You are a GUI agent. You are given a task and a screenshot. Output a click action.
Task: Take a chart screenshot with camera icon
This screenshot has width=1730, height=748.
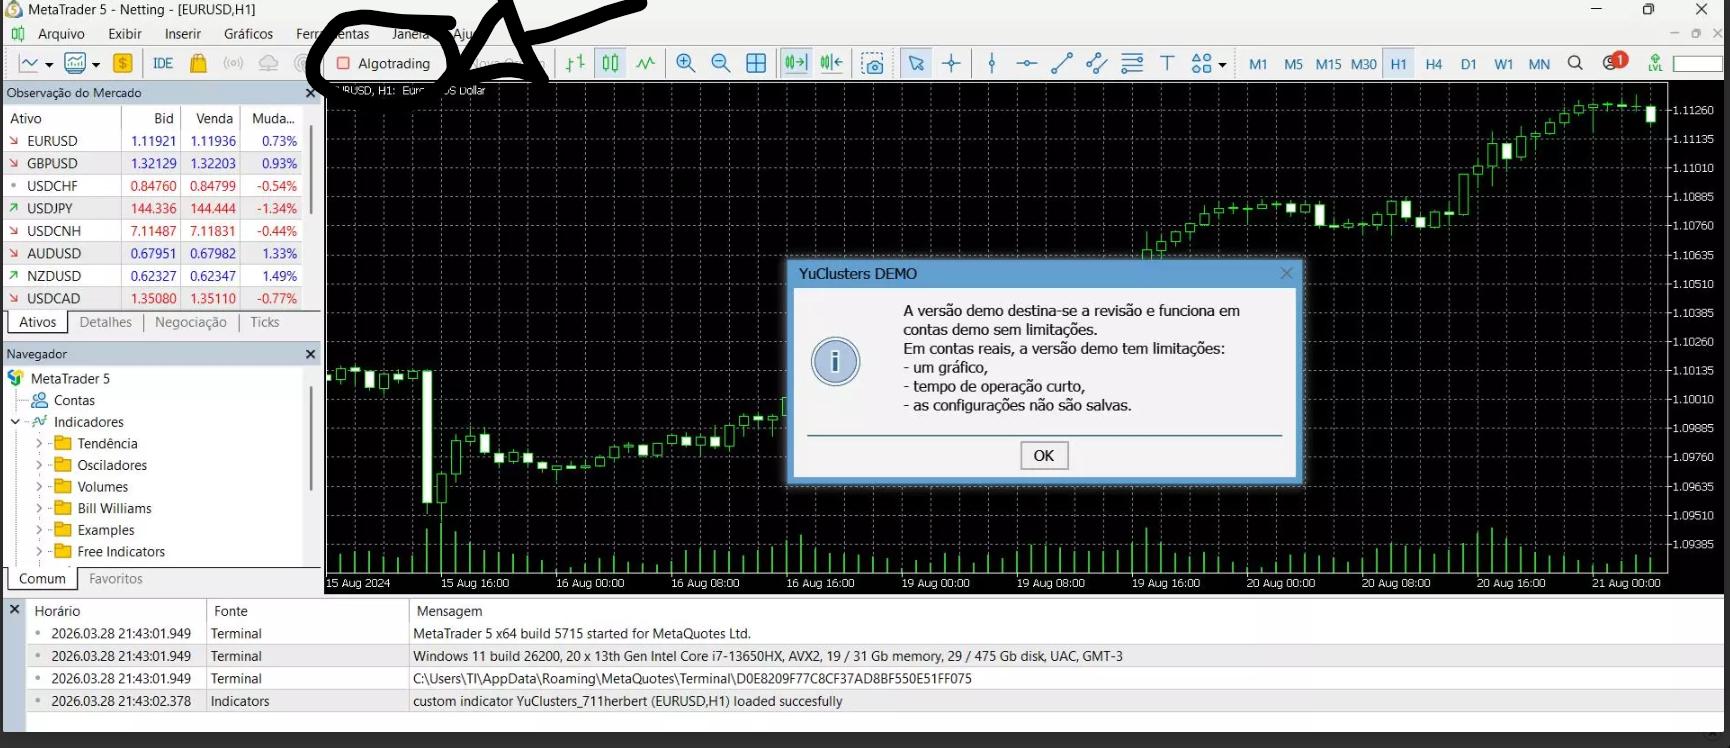click(x=873, y=63)
